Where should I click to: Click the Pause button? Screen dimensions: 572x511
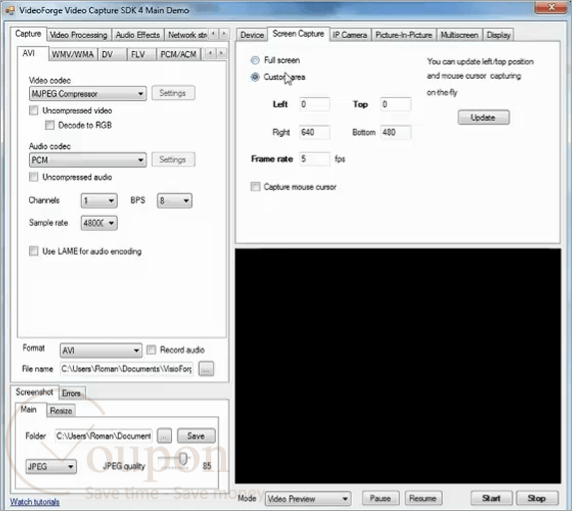click(380, 498)
